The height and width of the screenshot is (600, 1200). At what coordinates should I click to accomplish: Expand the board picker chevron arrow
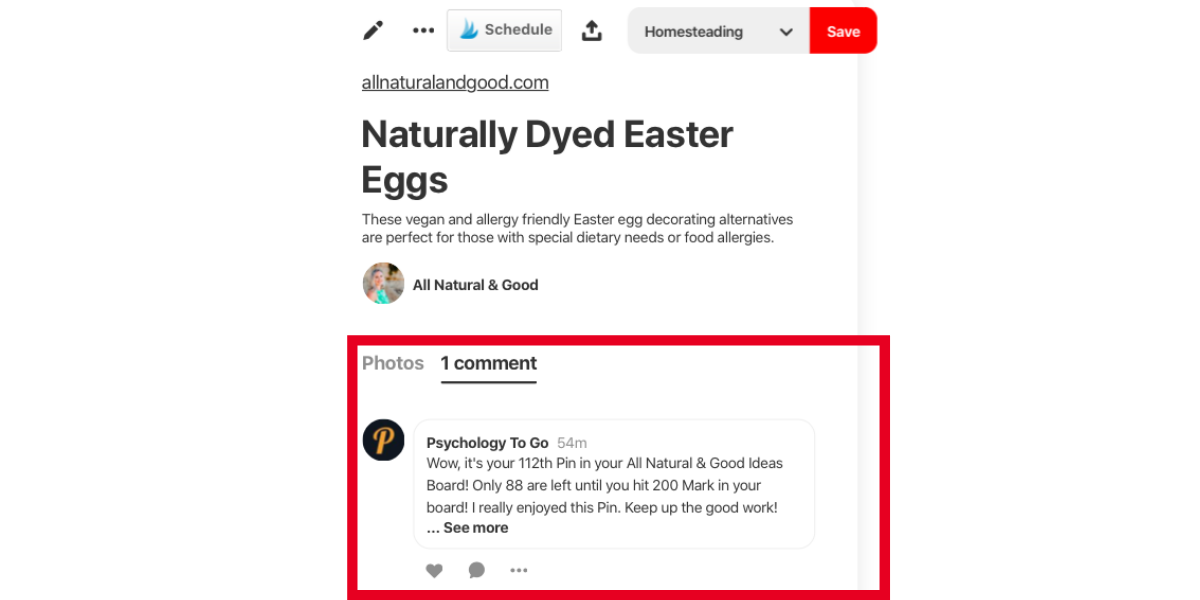[786, 32]
